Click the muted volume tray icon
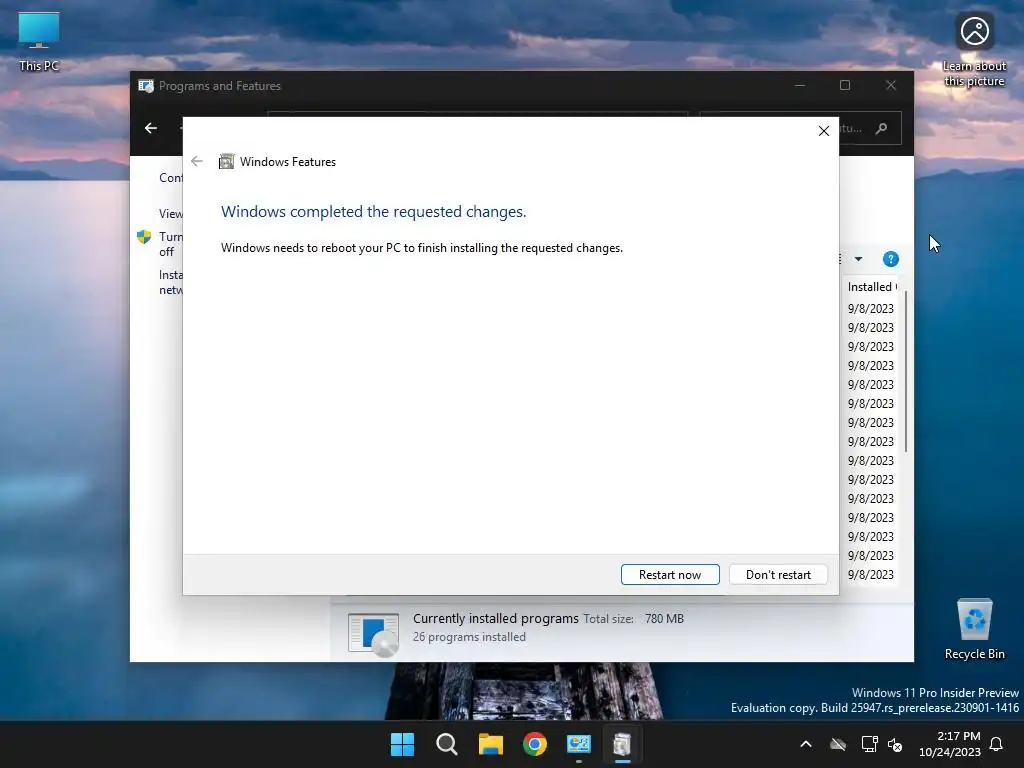The width and height of the screenshot is (1024, 768). (x=895, y=744)
